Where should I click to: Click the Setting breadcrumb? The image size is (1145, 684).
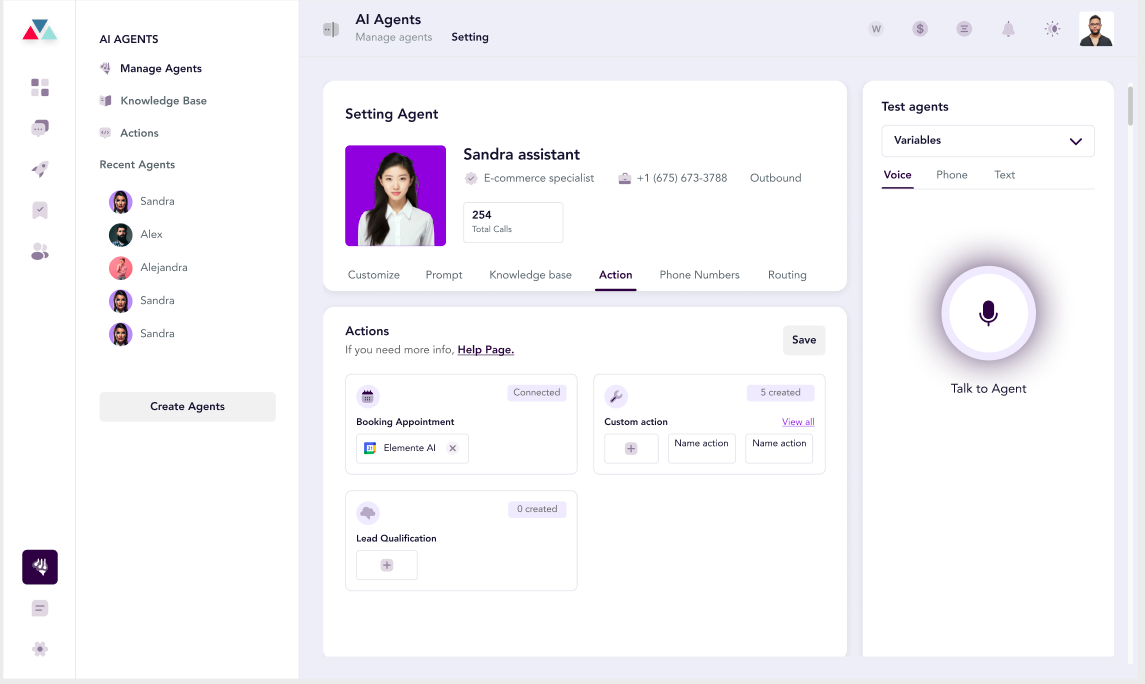[x=470, y=37]
